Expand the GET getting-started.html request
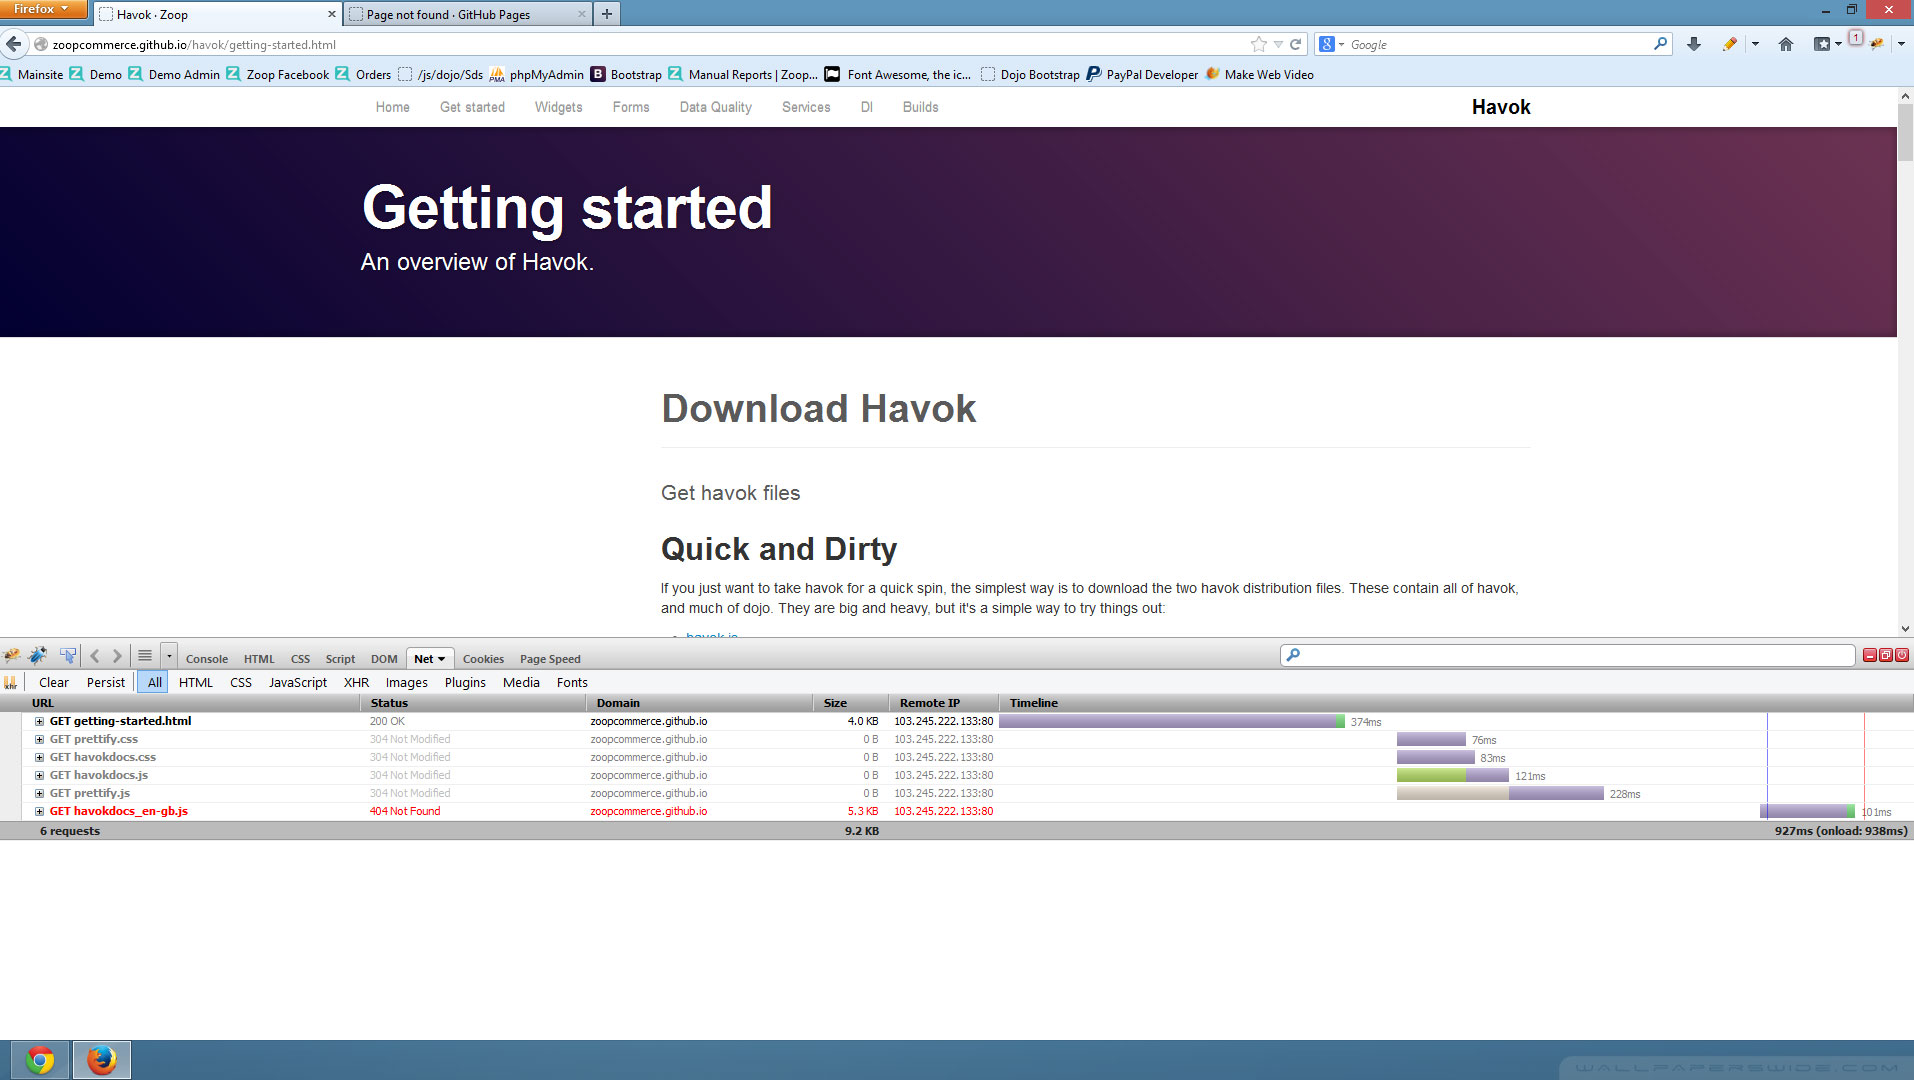This screenshot has height=1080, width=1914. [40, 721]
